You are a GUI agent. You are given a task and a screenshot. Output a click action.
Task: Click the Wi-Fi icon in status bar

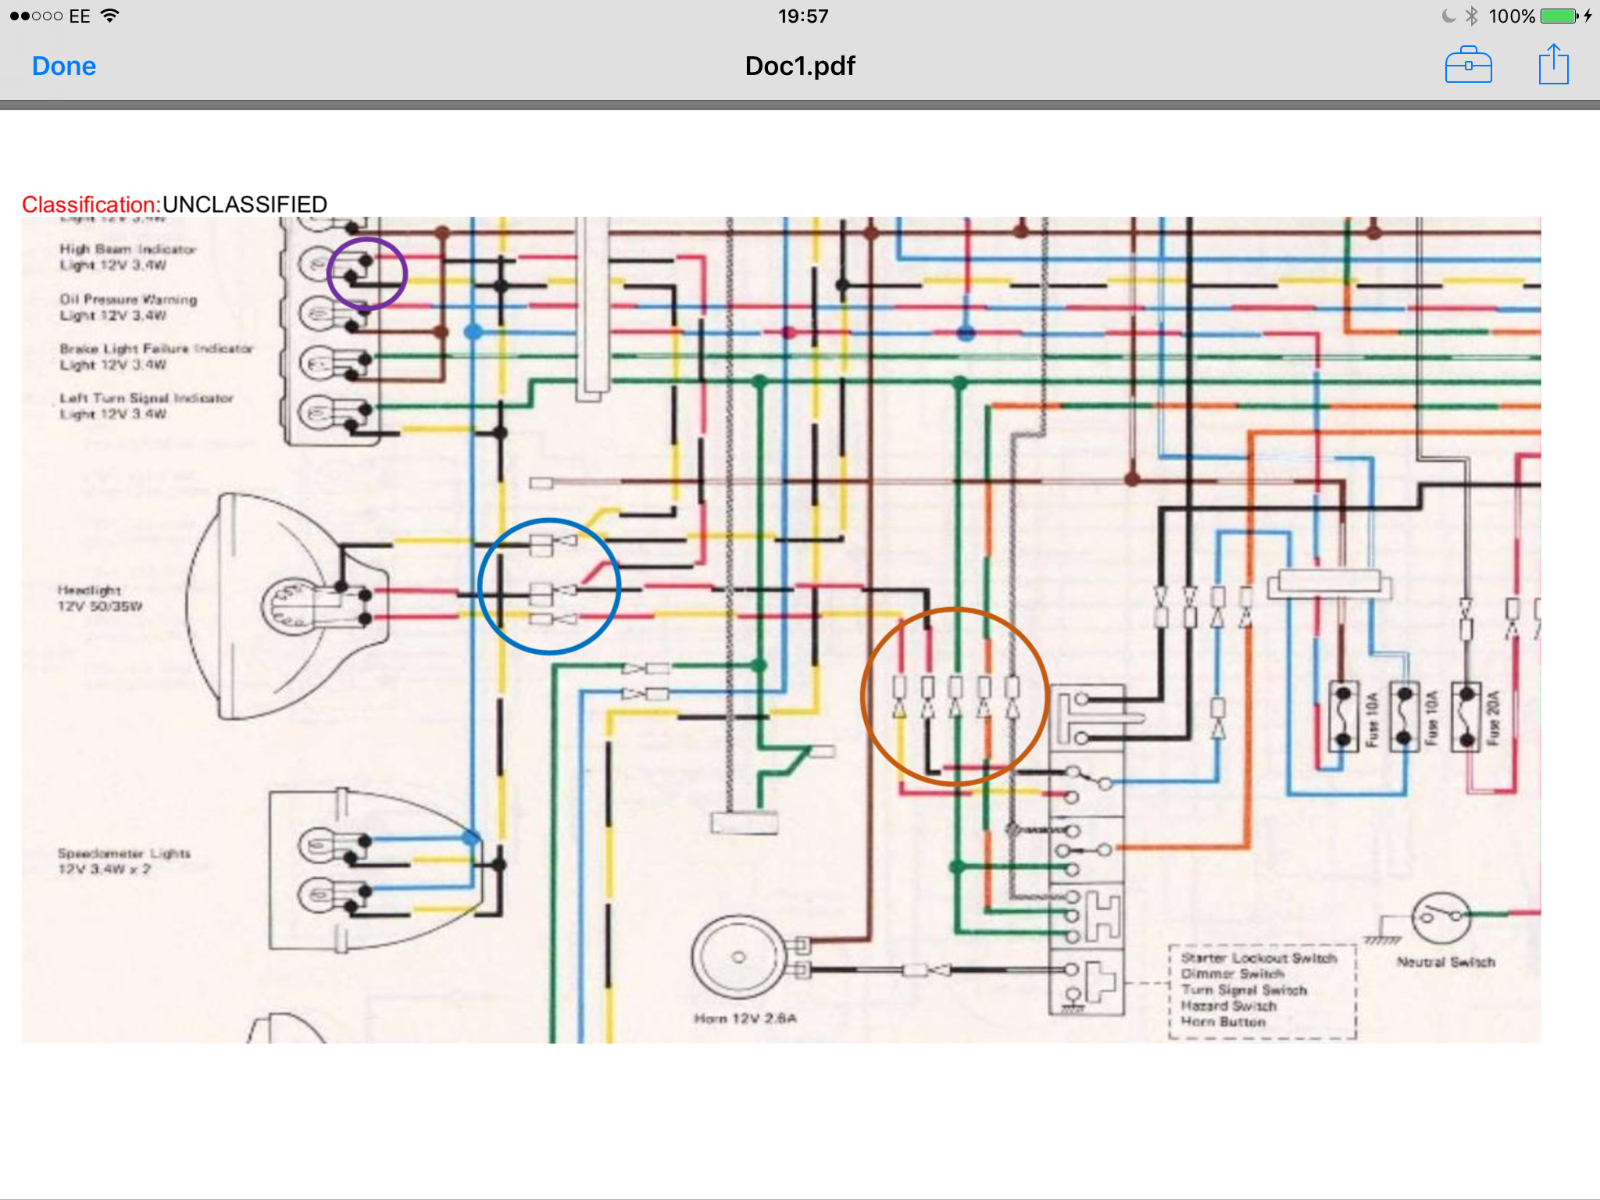[110, 16]
